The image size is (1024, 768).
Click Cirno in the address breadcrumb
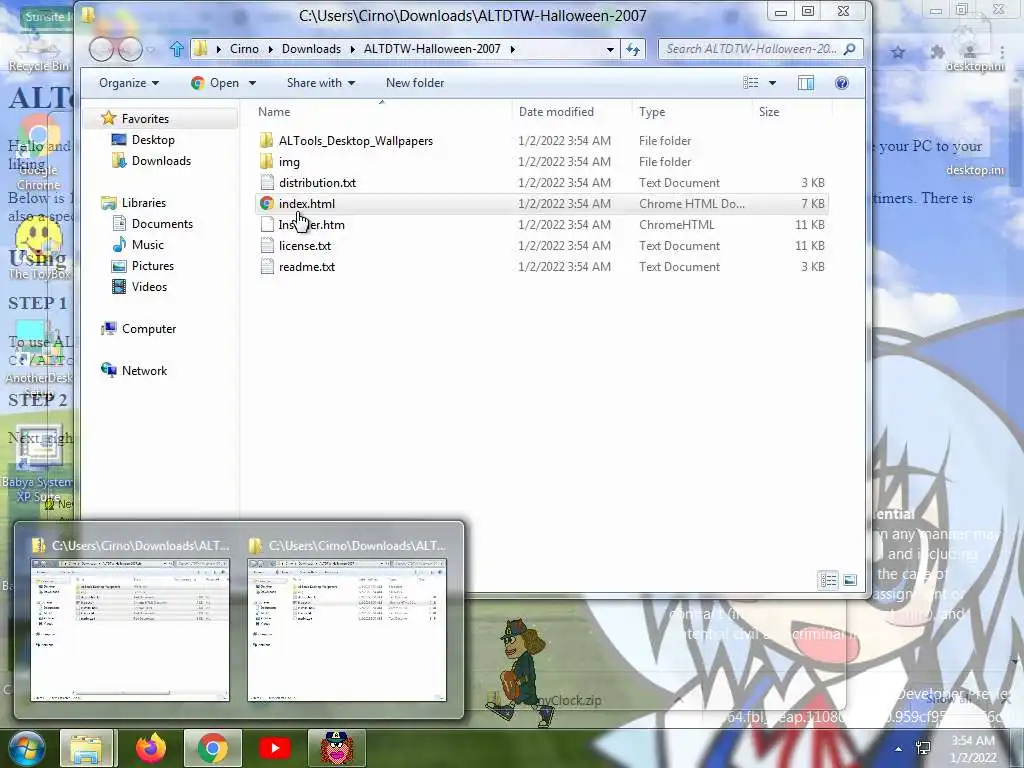point(244,49)
